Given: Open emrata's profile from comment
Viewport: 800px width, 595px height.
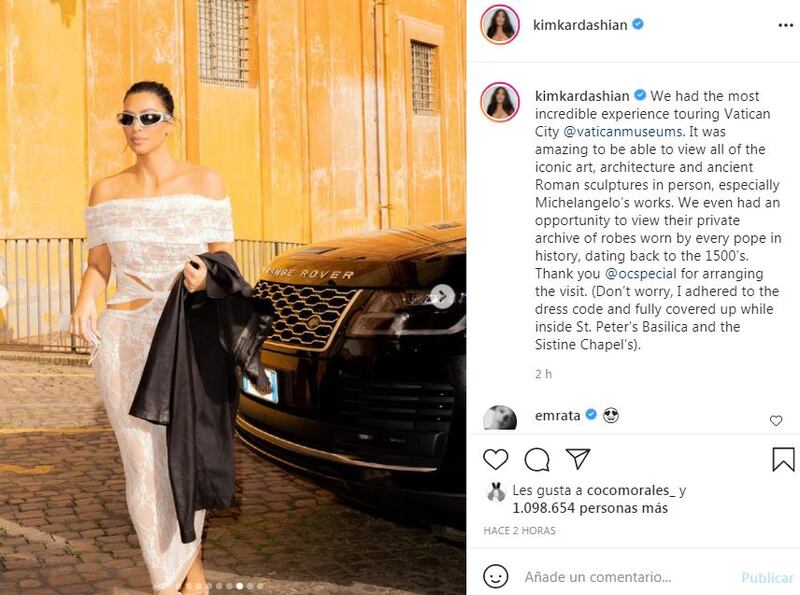Looking at the screenshot, I should click(x=557, y=416).
